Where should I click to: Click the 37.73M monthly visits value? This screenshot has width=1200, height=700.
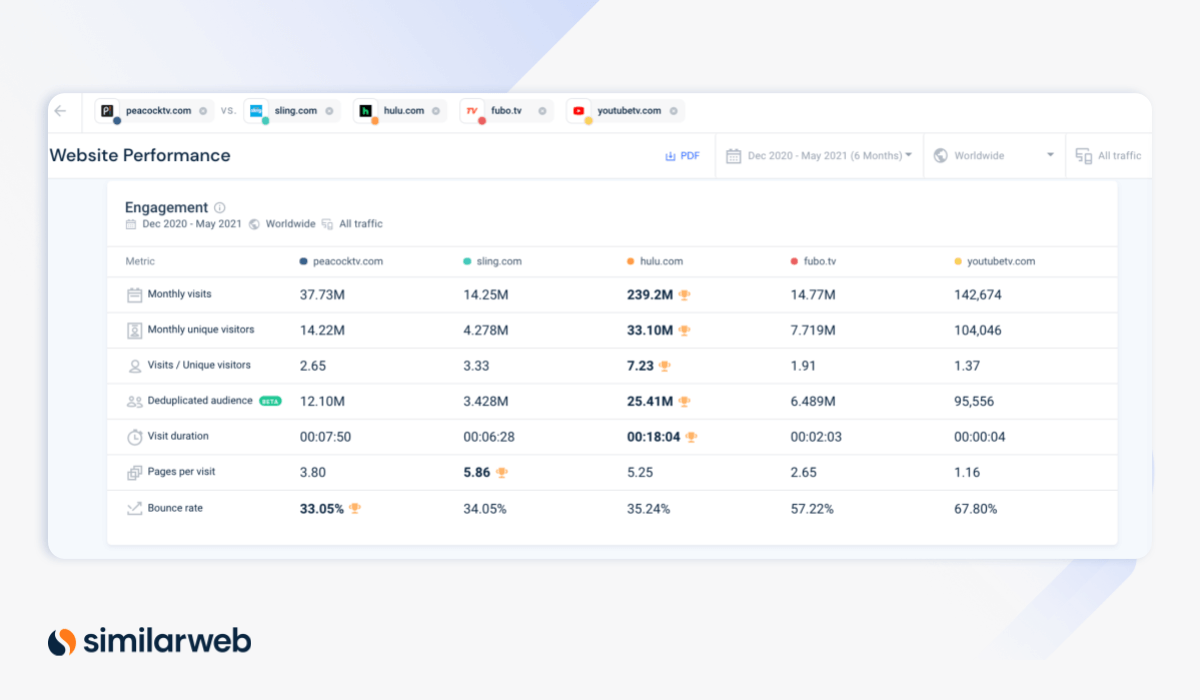(x=323, y=295)
